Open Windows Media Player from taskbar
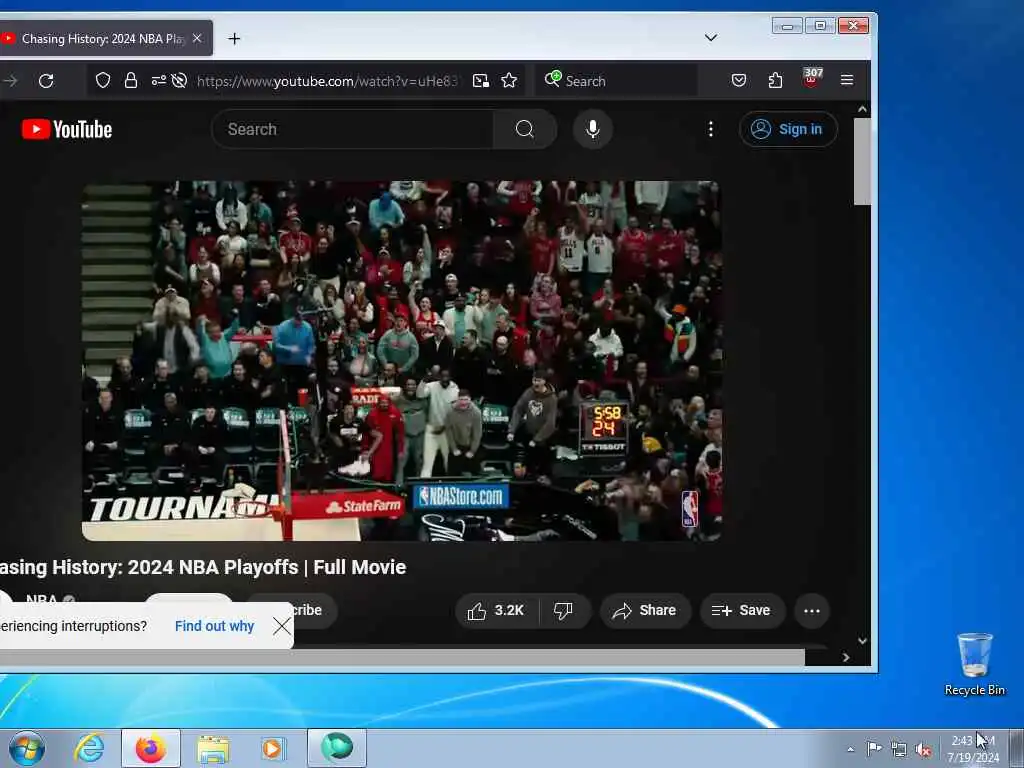This screenshot has width=1024, height=768. pos(272,748)
